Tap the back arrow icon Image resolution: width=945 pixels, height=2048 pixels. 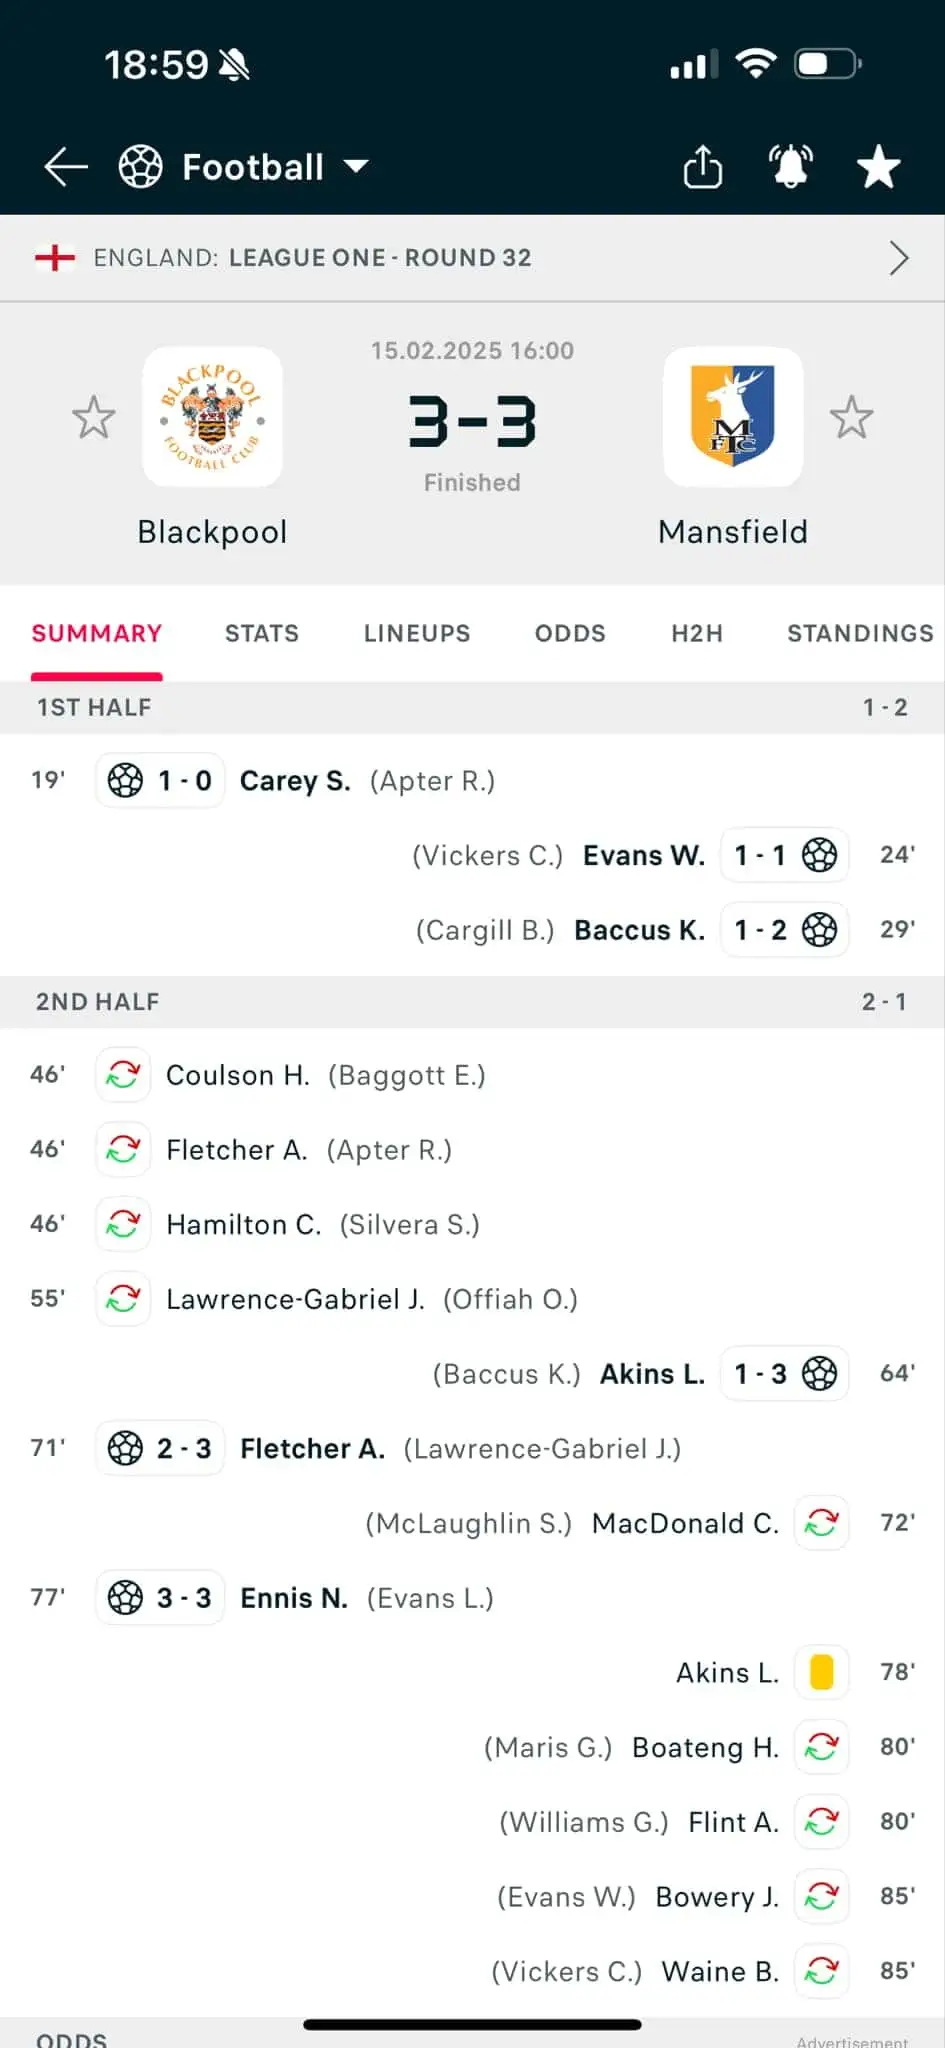tap(66, 167)
